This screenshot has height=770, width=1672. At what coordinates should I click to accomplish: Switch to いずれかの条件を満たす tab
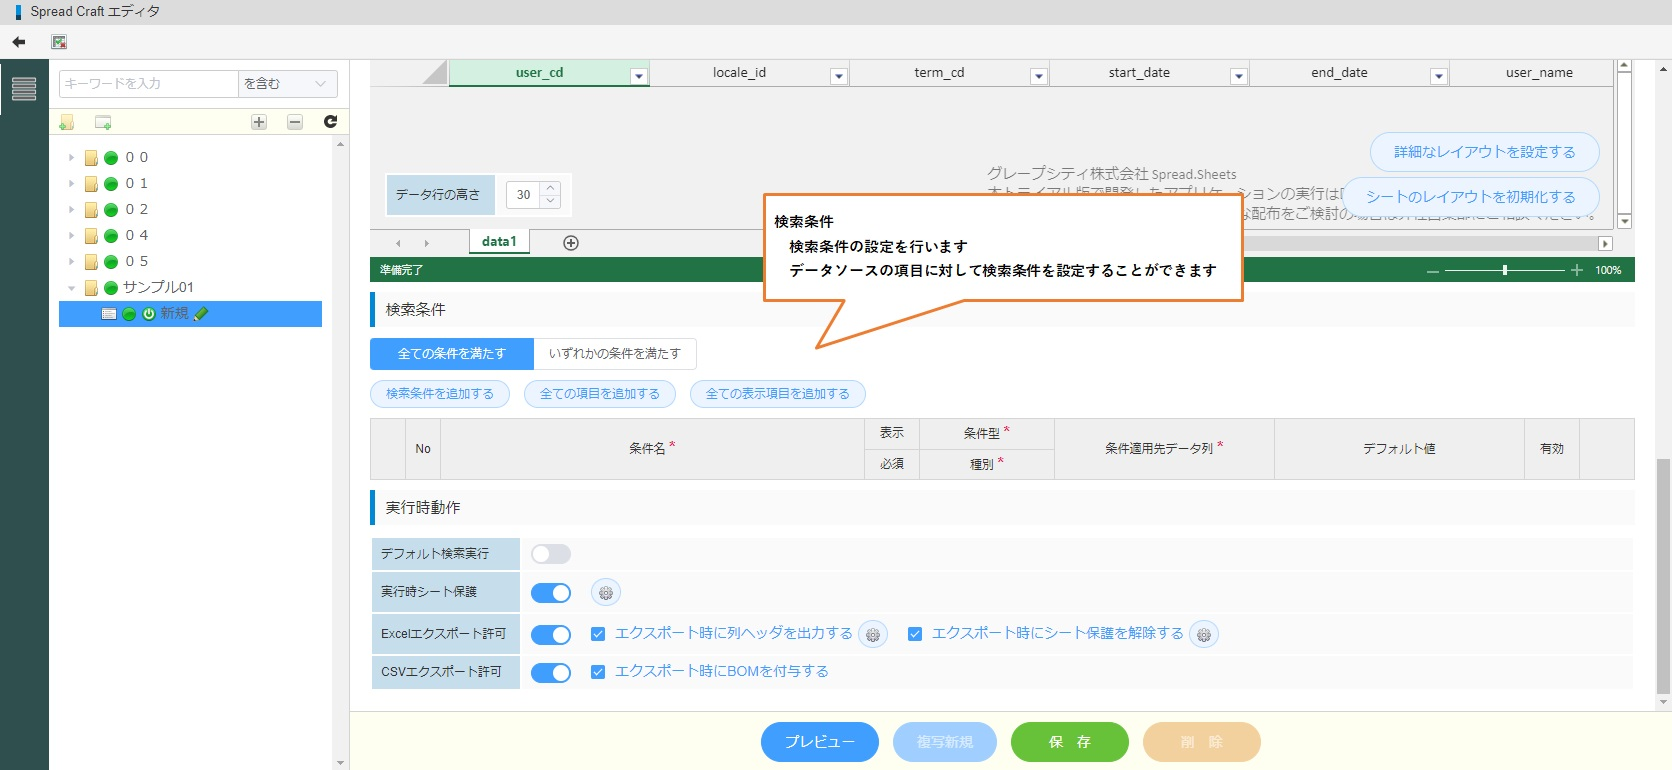pyautogui.click(x=614, y=354)
